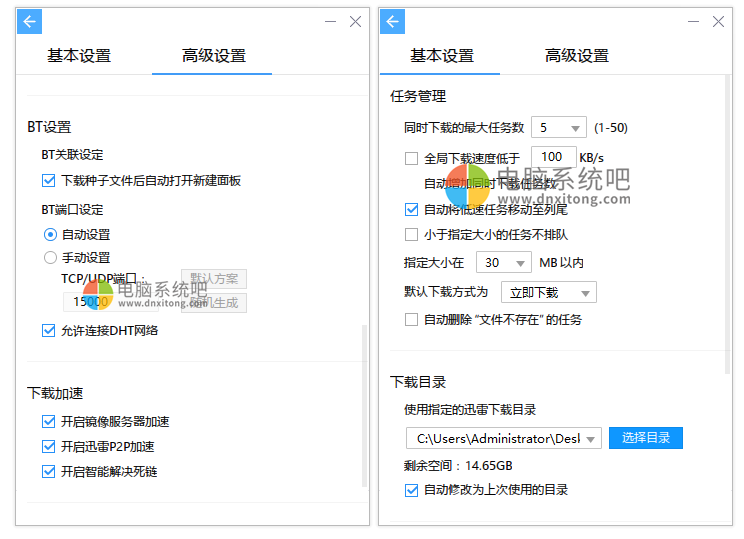Toggle 开启迅雷P2P加速 option
This screenshot has width=744, height=539.
(x=49, y=447)
